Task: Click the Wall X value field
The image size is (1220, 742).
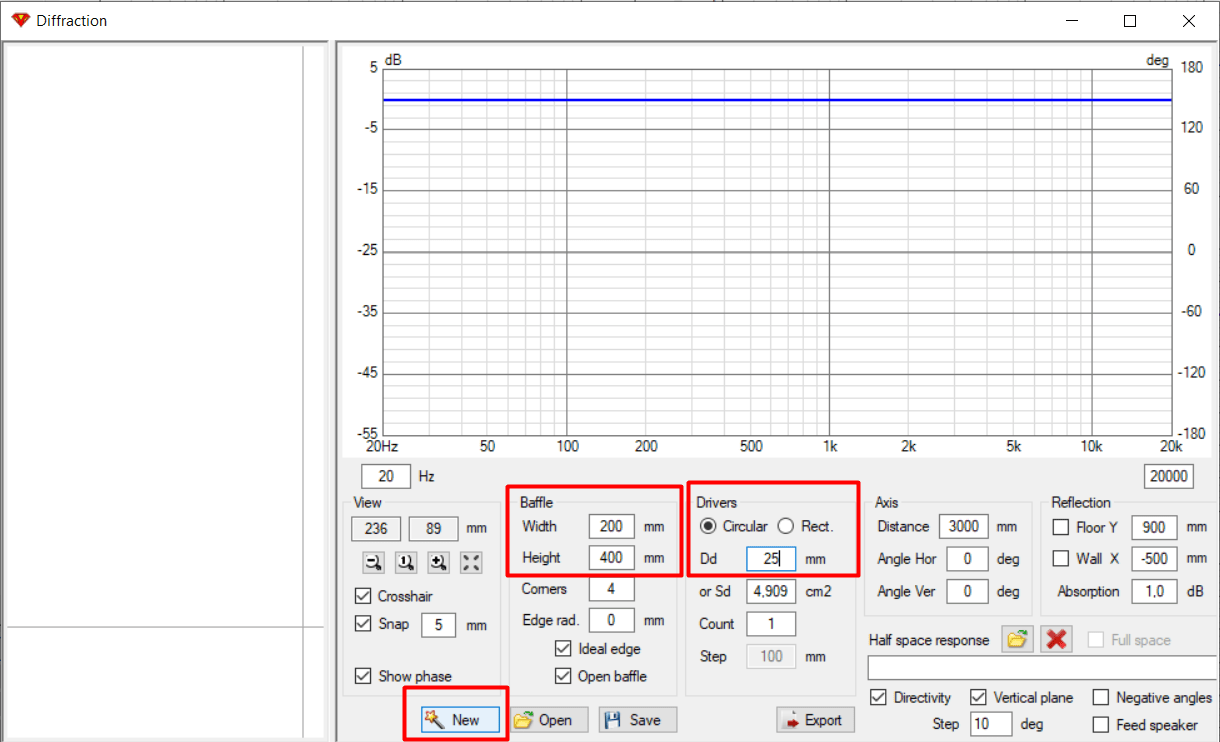Action: (x=1154, y=559)
